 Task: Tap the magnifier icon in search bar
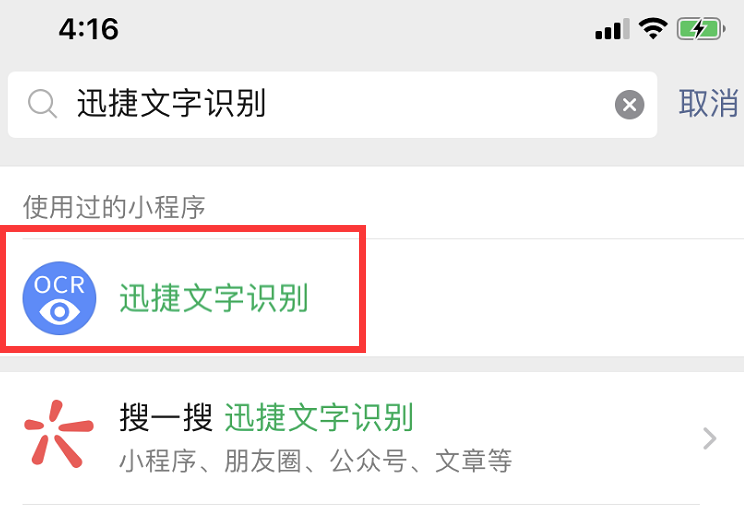point(42,103)
